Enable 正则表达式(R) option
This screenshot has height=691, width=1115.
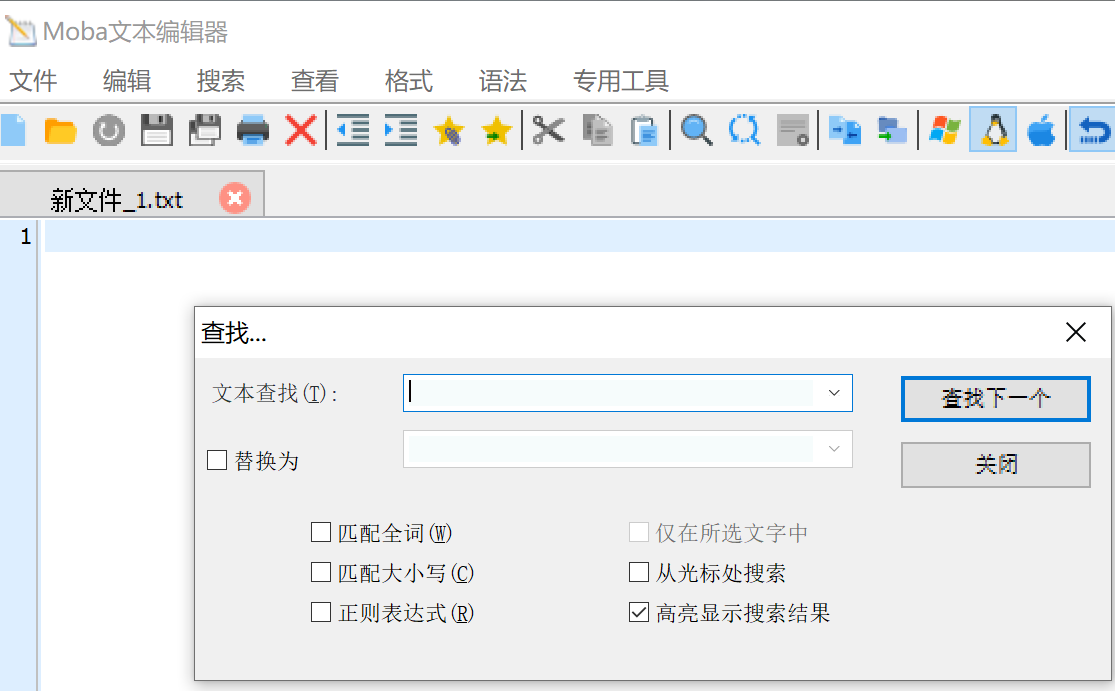[321, 612]
